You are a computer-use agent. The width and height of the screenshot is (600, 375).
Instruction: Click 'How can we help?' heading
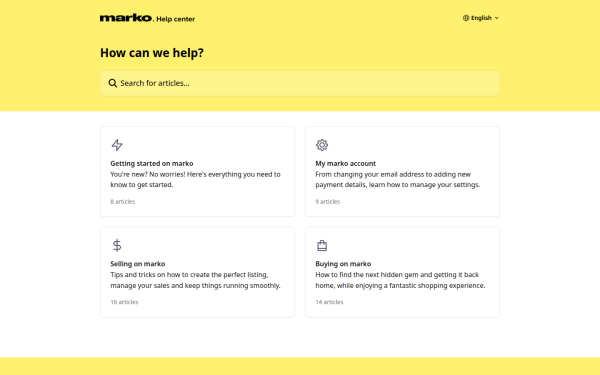(152, 53)
